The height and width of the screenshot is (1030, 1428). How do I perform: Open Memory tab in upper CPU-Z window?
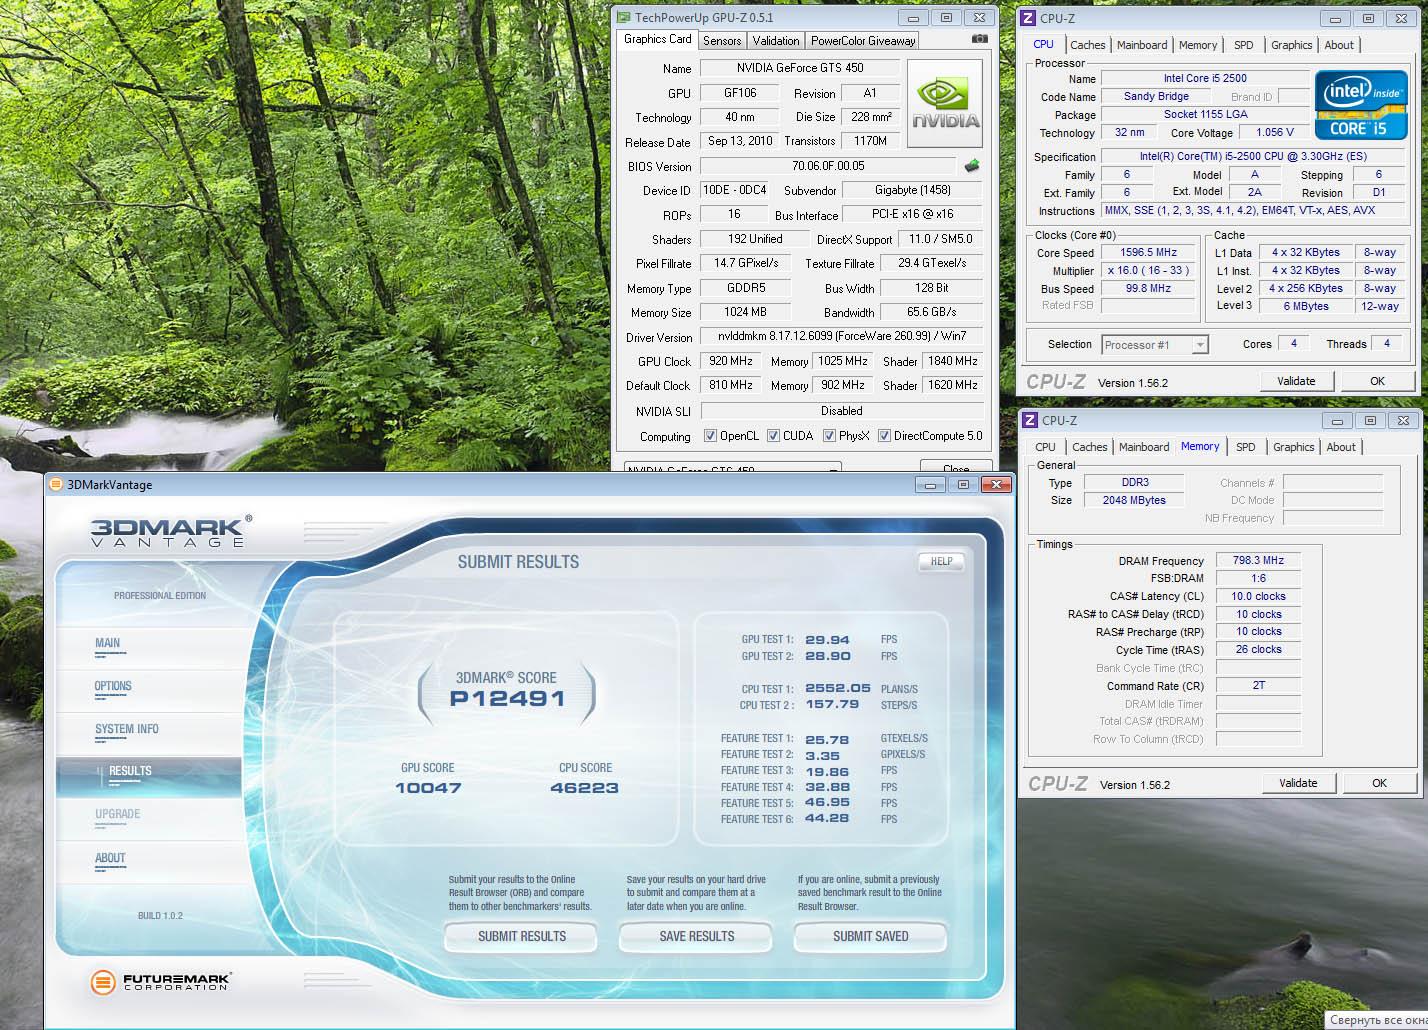tap(1198, 45)
